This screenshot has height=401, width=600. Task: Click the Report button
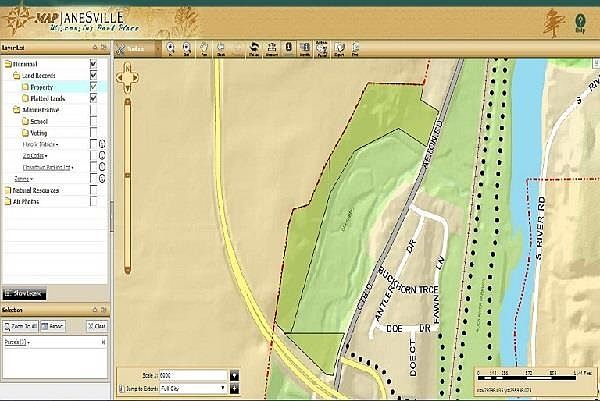(x=52, y=326)
